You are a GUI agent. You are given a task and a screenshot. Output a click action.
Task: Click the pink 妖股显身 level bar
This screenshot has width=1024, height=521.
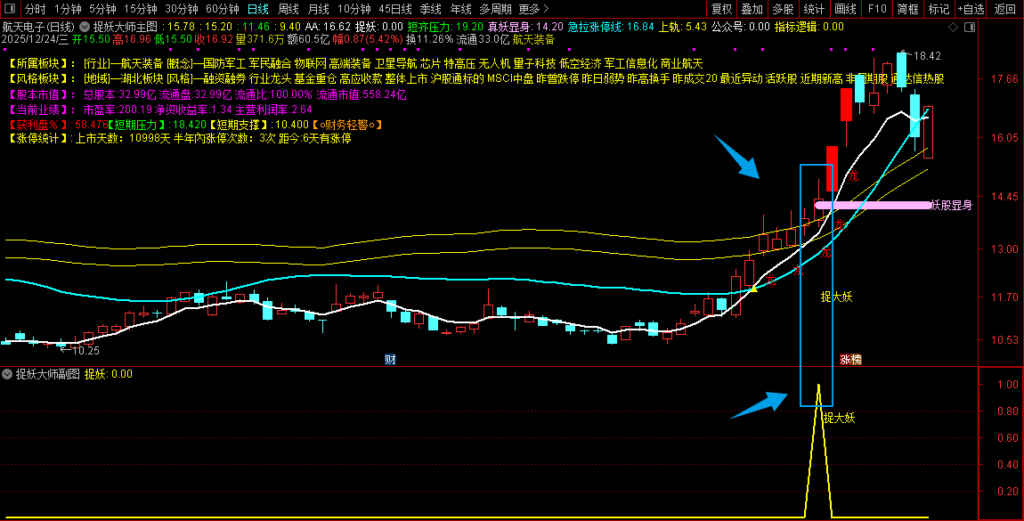[x=872, y=205]
